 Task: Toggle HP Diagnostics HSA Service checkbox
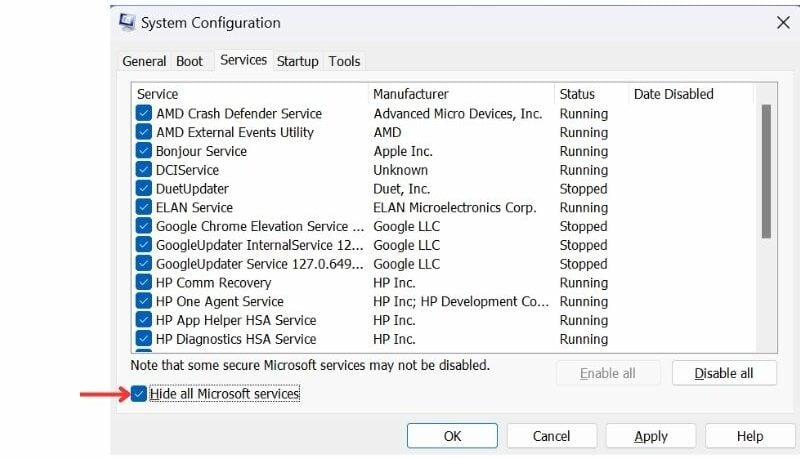click(144, 339)
